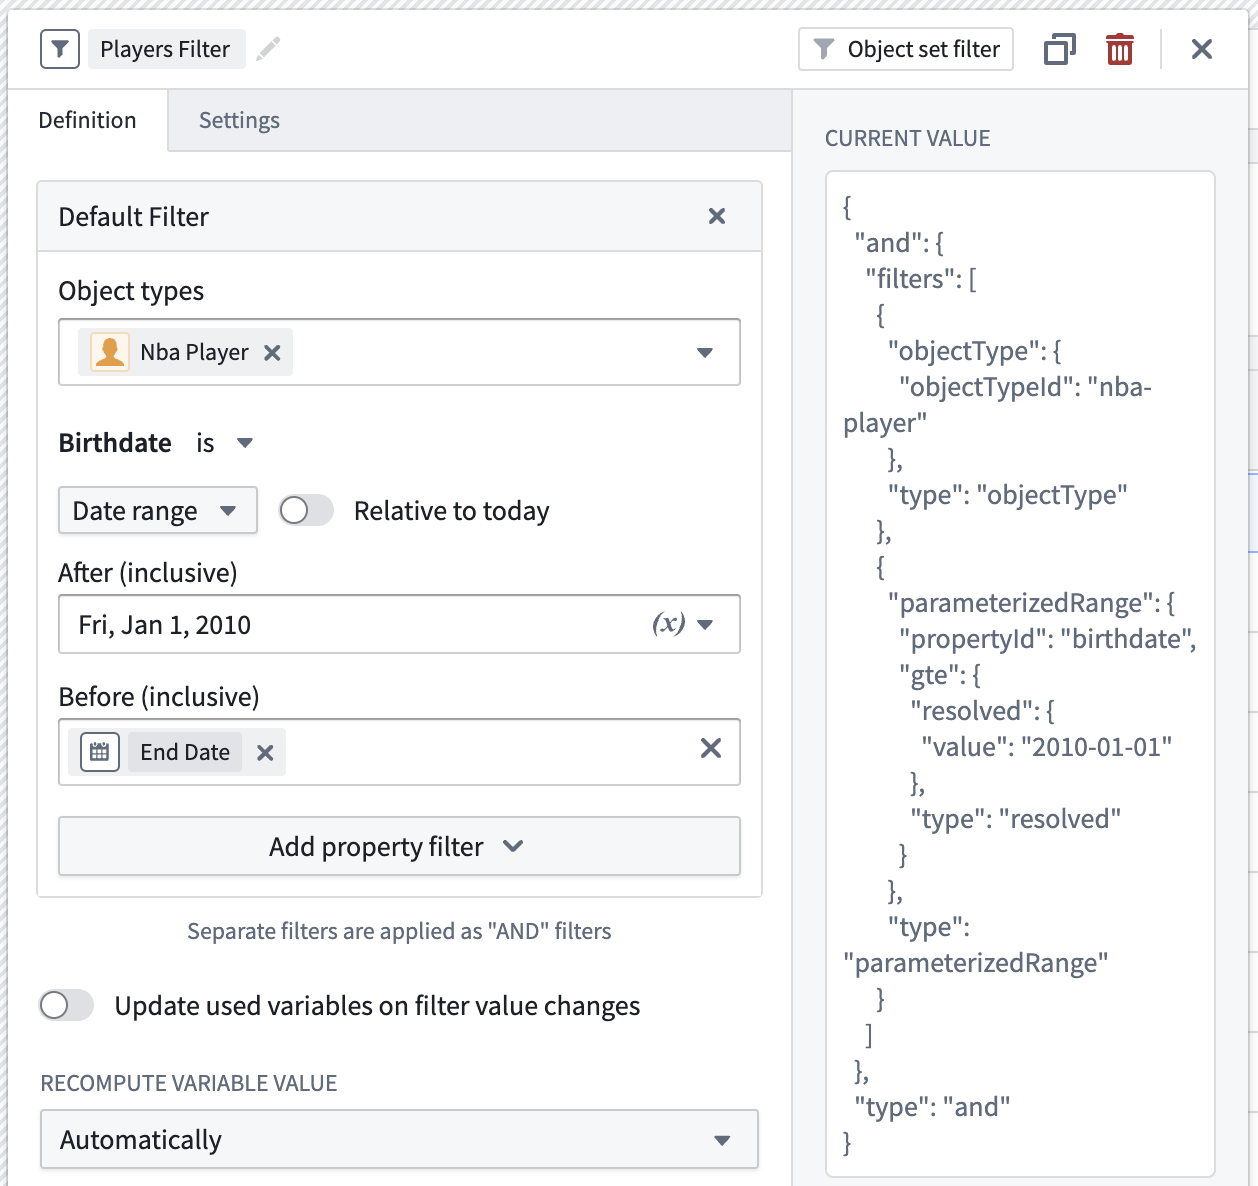Image resolution: width=1258 pixels, height=1186 pixels.
Task: Click the Default Filter header title
Action: pos(134,216)
